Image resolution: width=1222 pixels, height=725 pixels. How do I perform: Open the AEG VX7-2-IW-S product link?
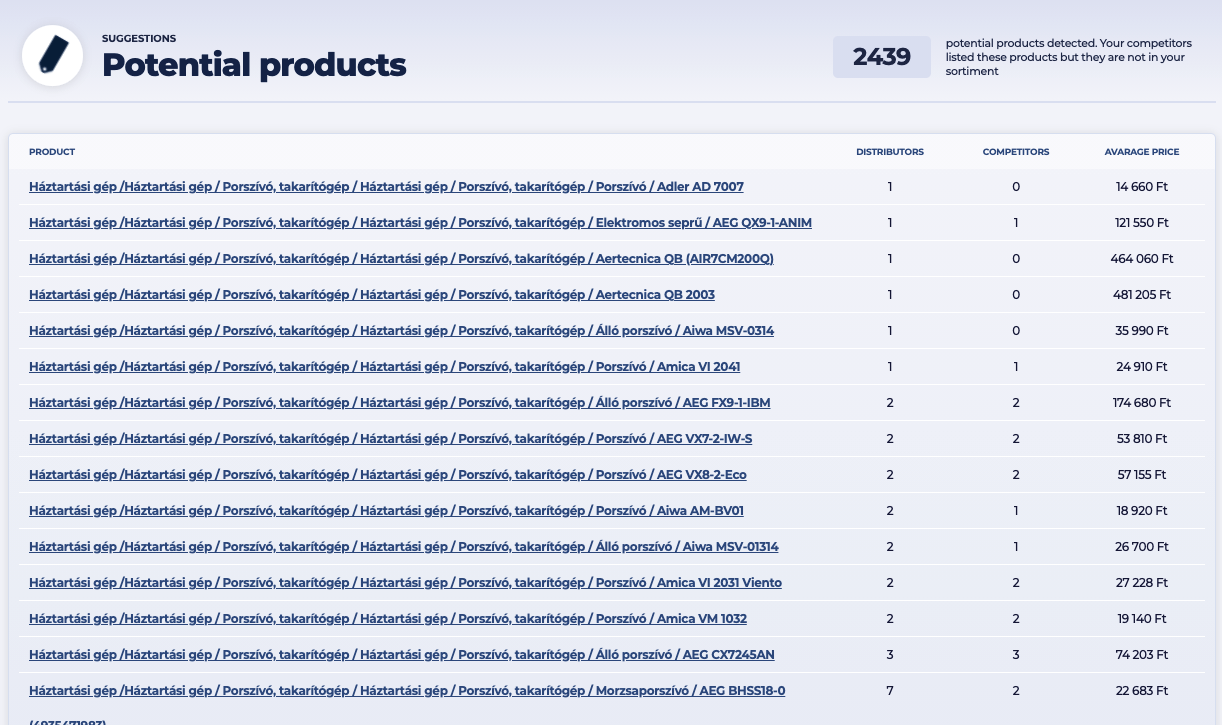(x=391, y=439)
